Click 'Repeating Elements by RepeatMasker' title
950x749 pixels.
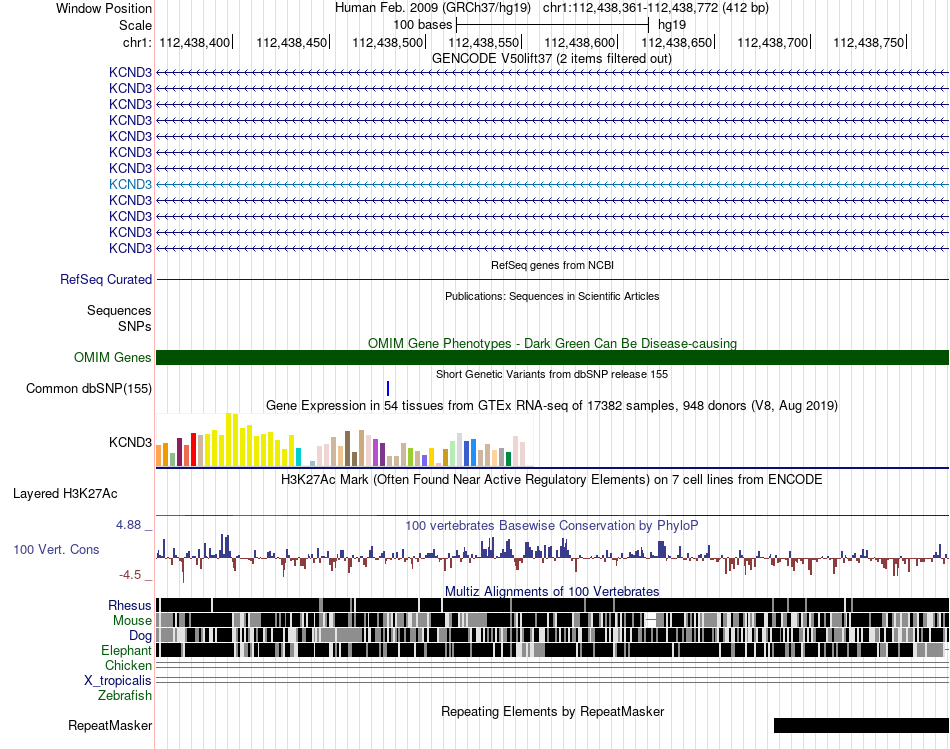(x=552, y=711)
